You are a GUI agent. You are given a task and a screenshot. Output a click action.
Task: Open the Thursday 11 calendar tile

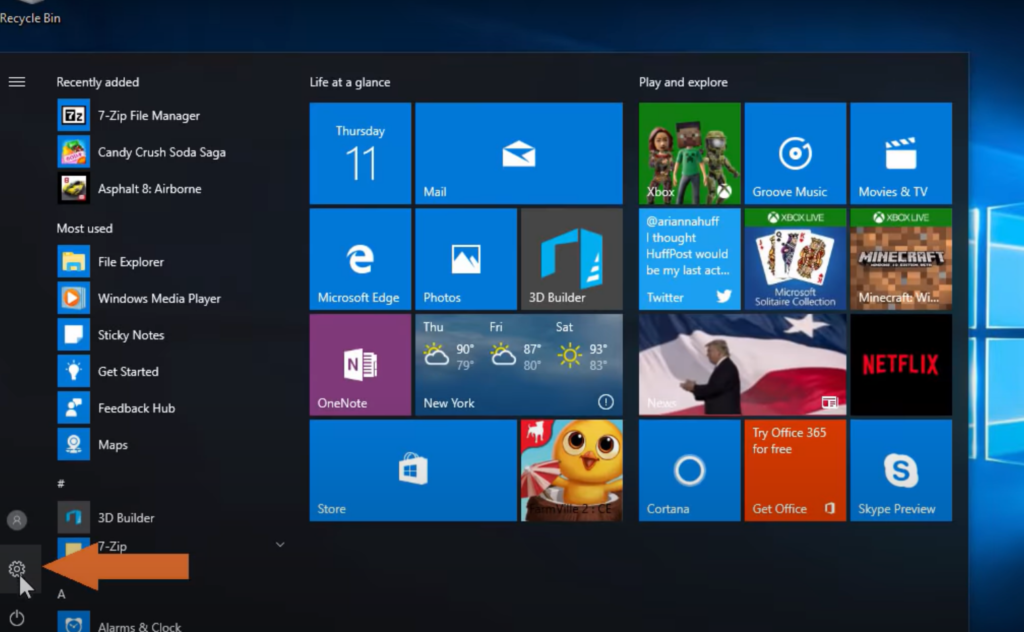coord(360,153)
